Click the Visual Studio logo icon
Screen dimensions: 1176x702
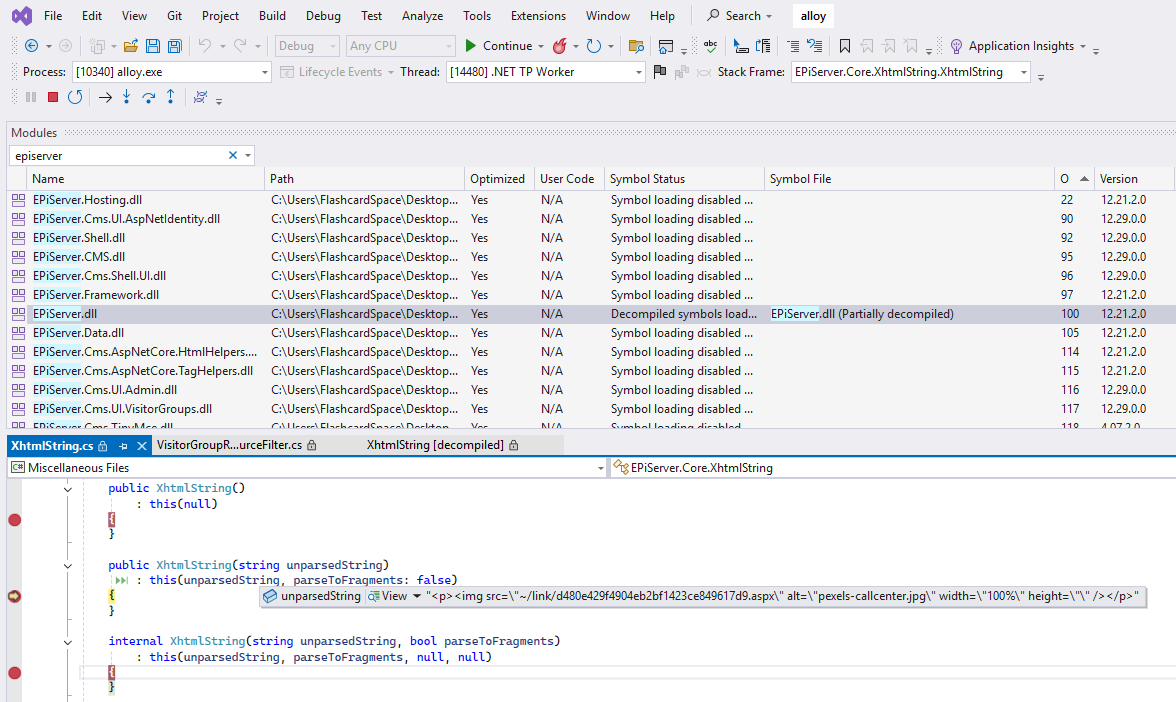pos(22,16)
